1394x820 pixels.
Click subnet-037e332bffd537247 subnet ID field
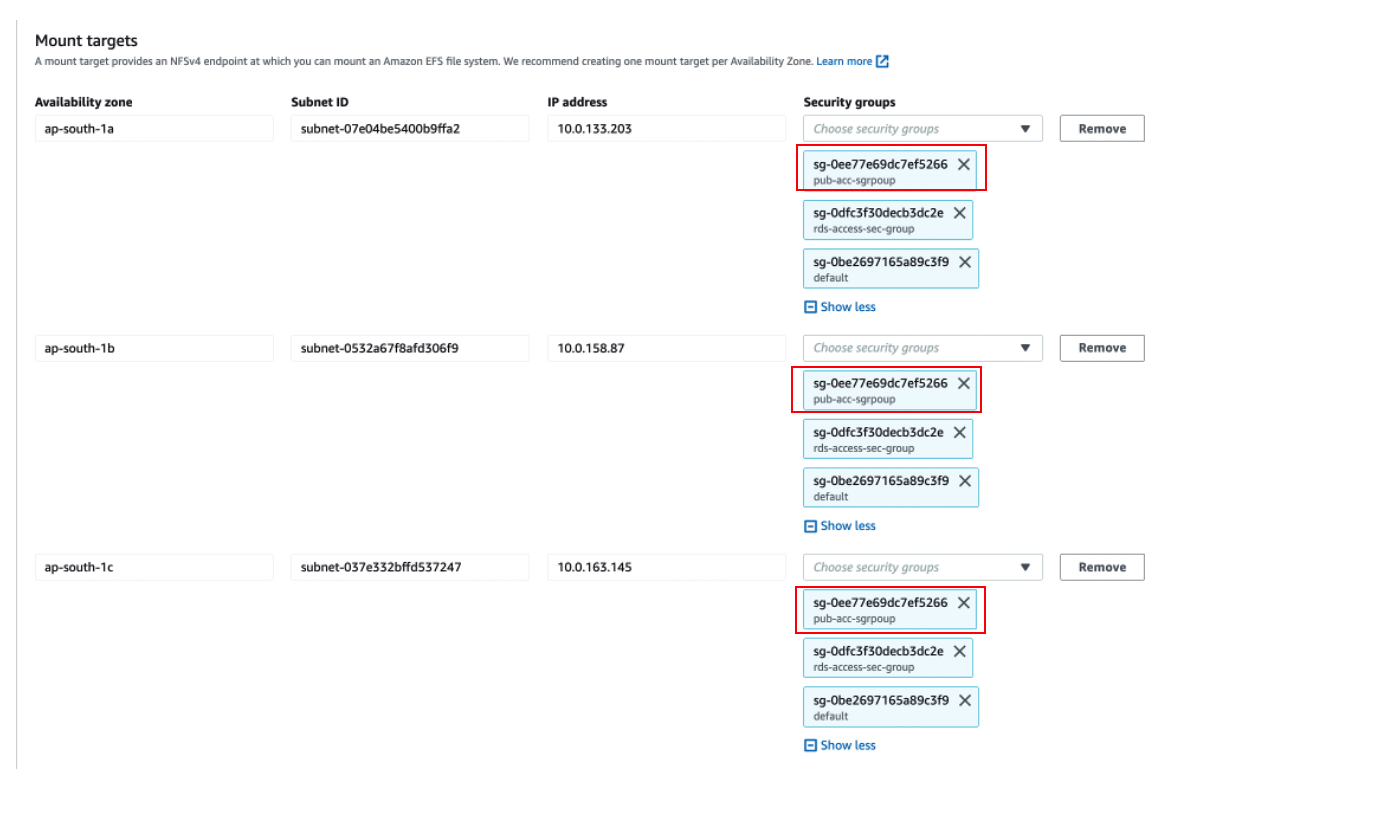(410, 567)
